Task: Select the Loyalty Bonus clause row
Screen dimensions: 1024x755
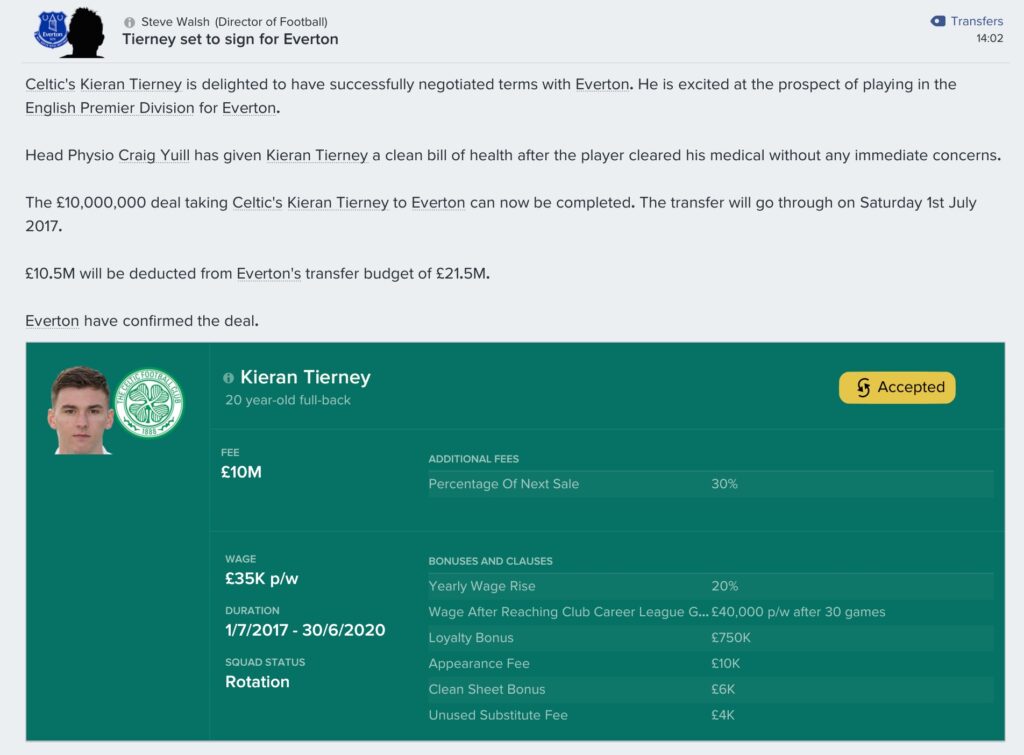Action: pyautogui.click(x=711, y=637)
